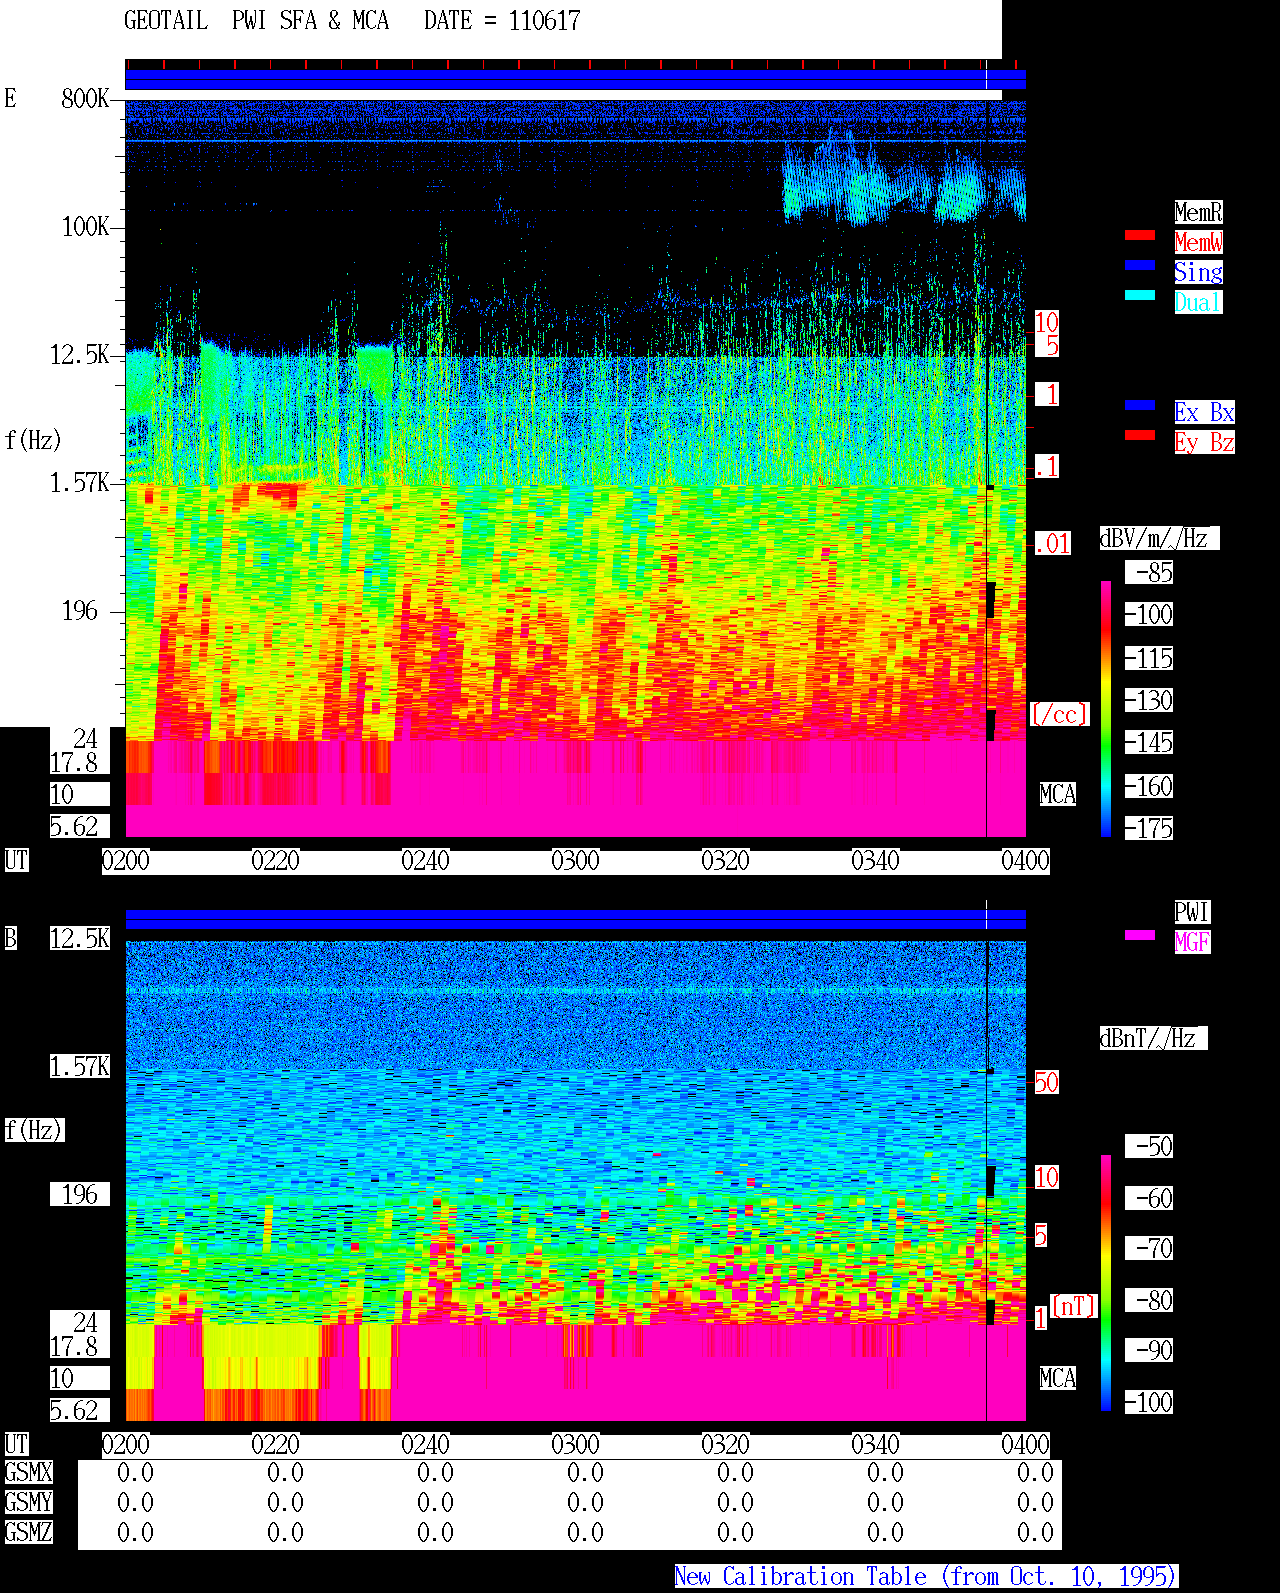Click the dBV/m/√Hz color scale bar
The width and height of the screenshot is (1280, 1593).
[1106, 708]
